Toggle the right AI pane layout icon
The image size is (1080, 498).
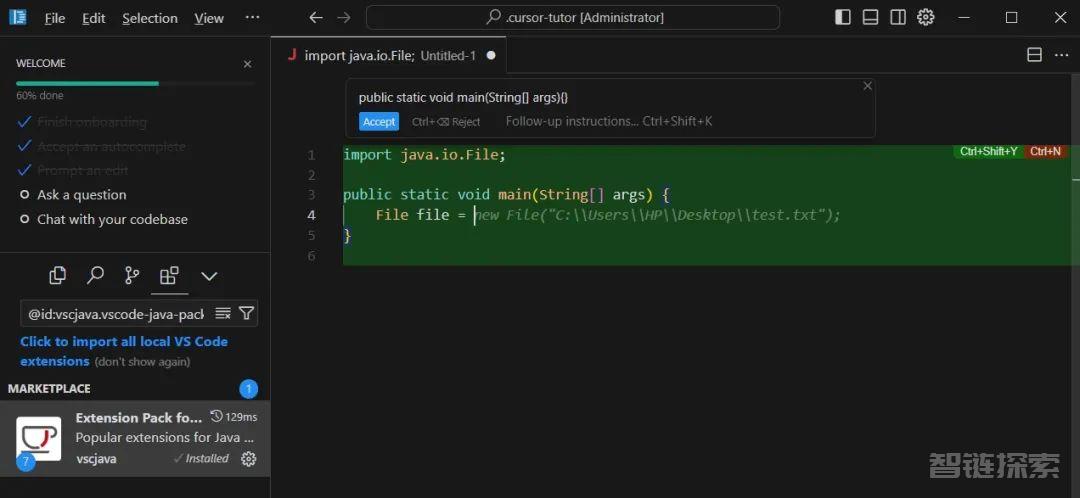tap(898, 17)
